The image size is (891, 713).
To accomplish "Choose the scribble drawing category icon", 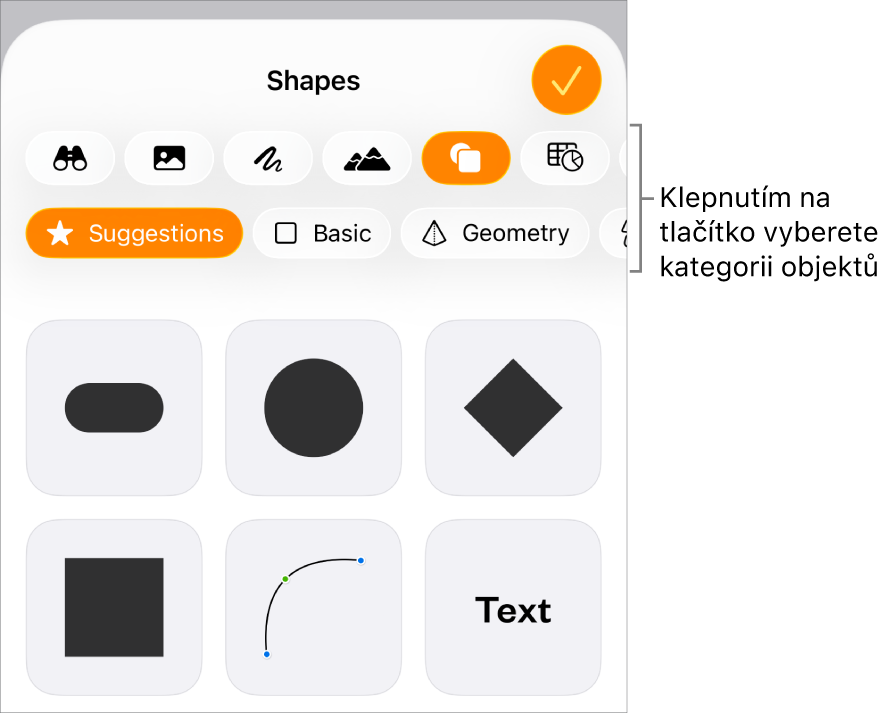I will [x=268, y=158].
